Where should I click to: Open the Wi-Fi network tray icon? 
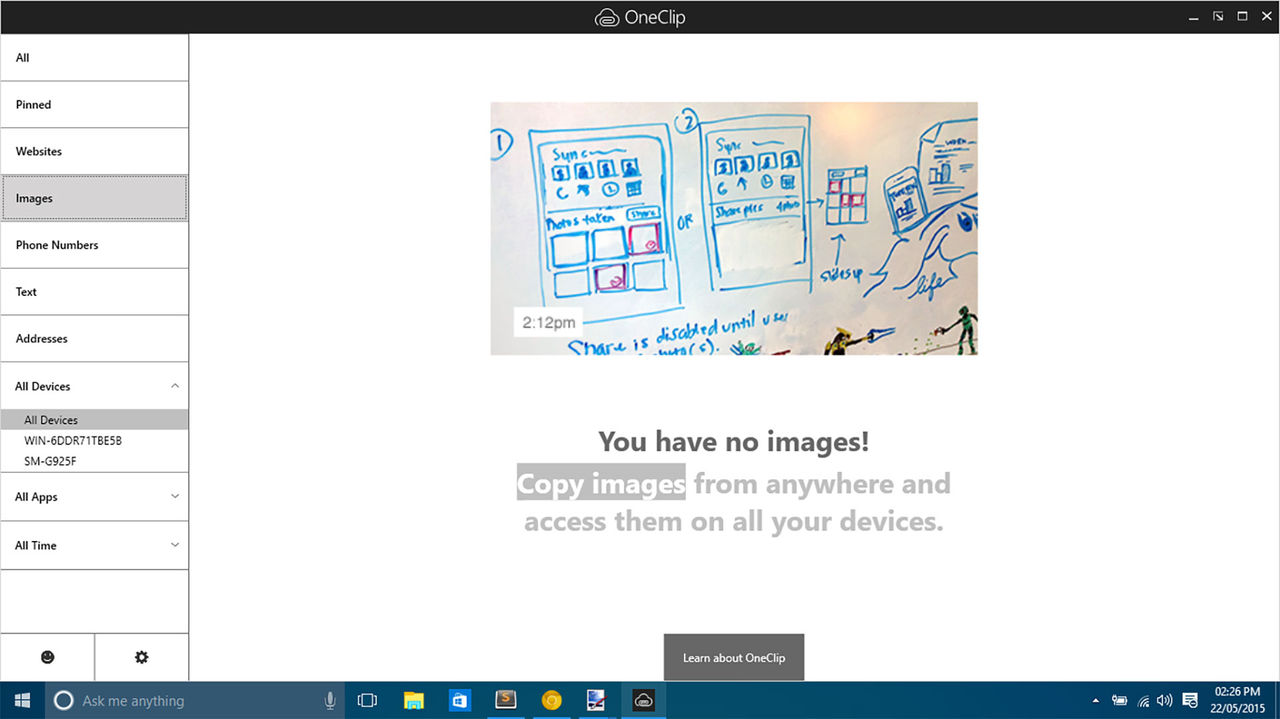[x=1143, y=701]
